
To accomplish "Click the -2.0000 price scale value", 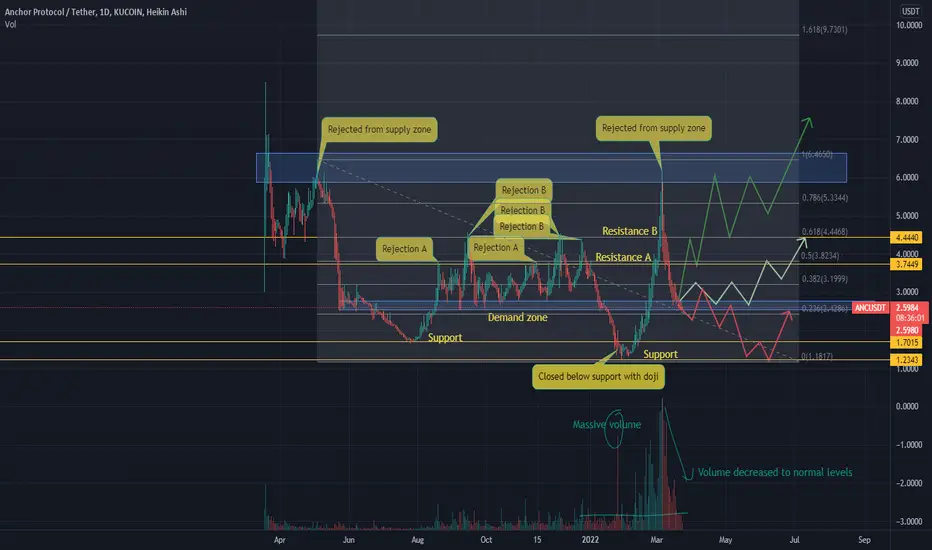I will (908, 483).
